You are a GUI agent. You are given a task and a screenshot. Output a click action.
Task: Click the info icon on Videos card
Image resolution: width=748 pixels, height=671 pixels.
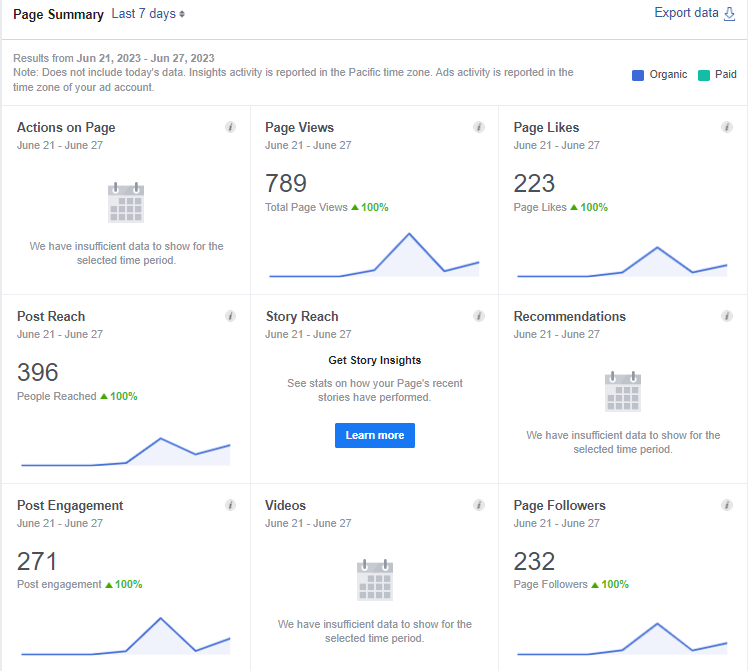(x=478, y=505)
